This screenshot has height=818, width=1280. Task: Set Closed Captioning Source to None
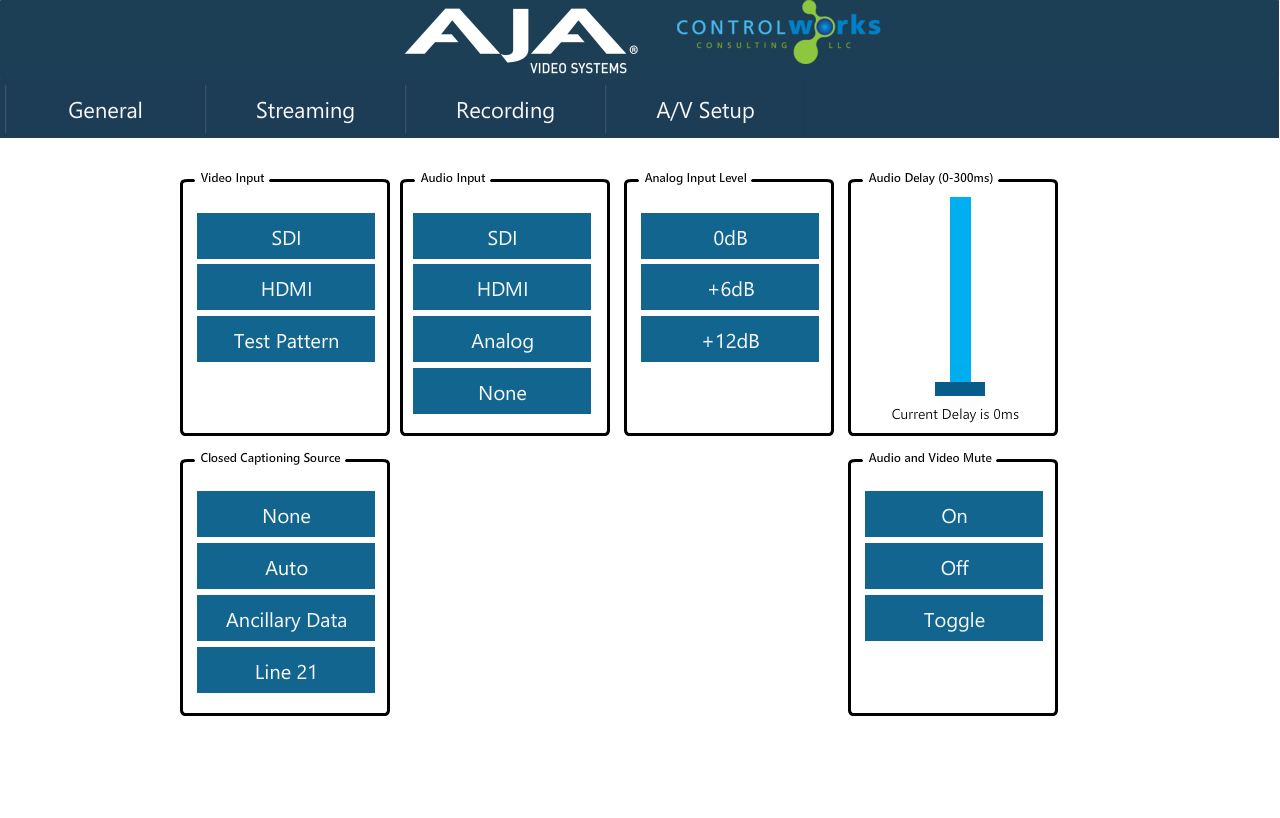286,515
